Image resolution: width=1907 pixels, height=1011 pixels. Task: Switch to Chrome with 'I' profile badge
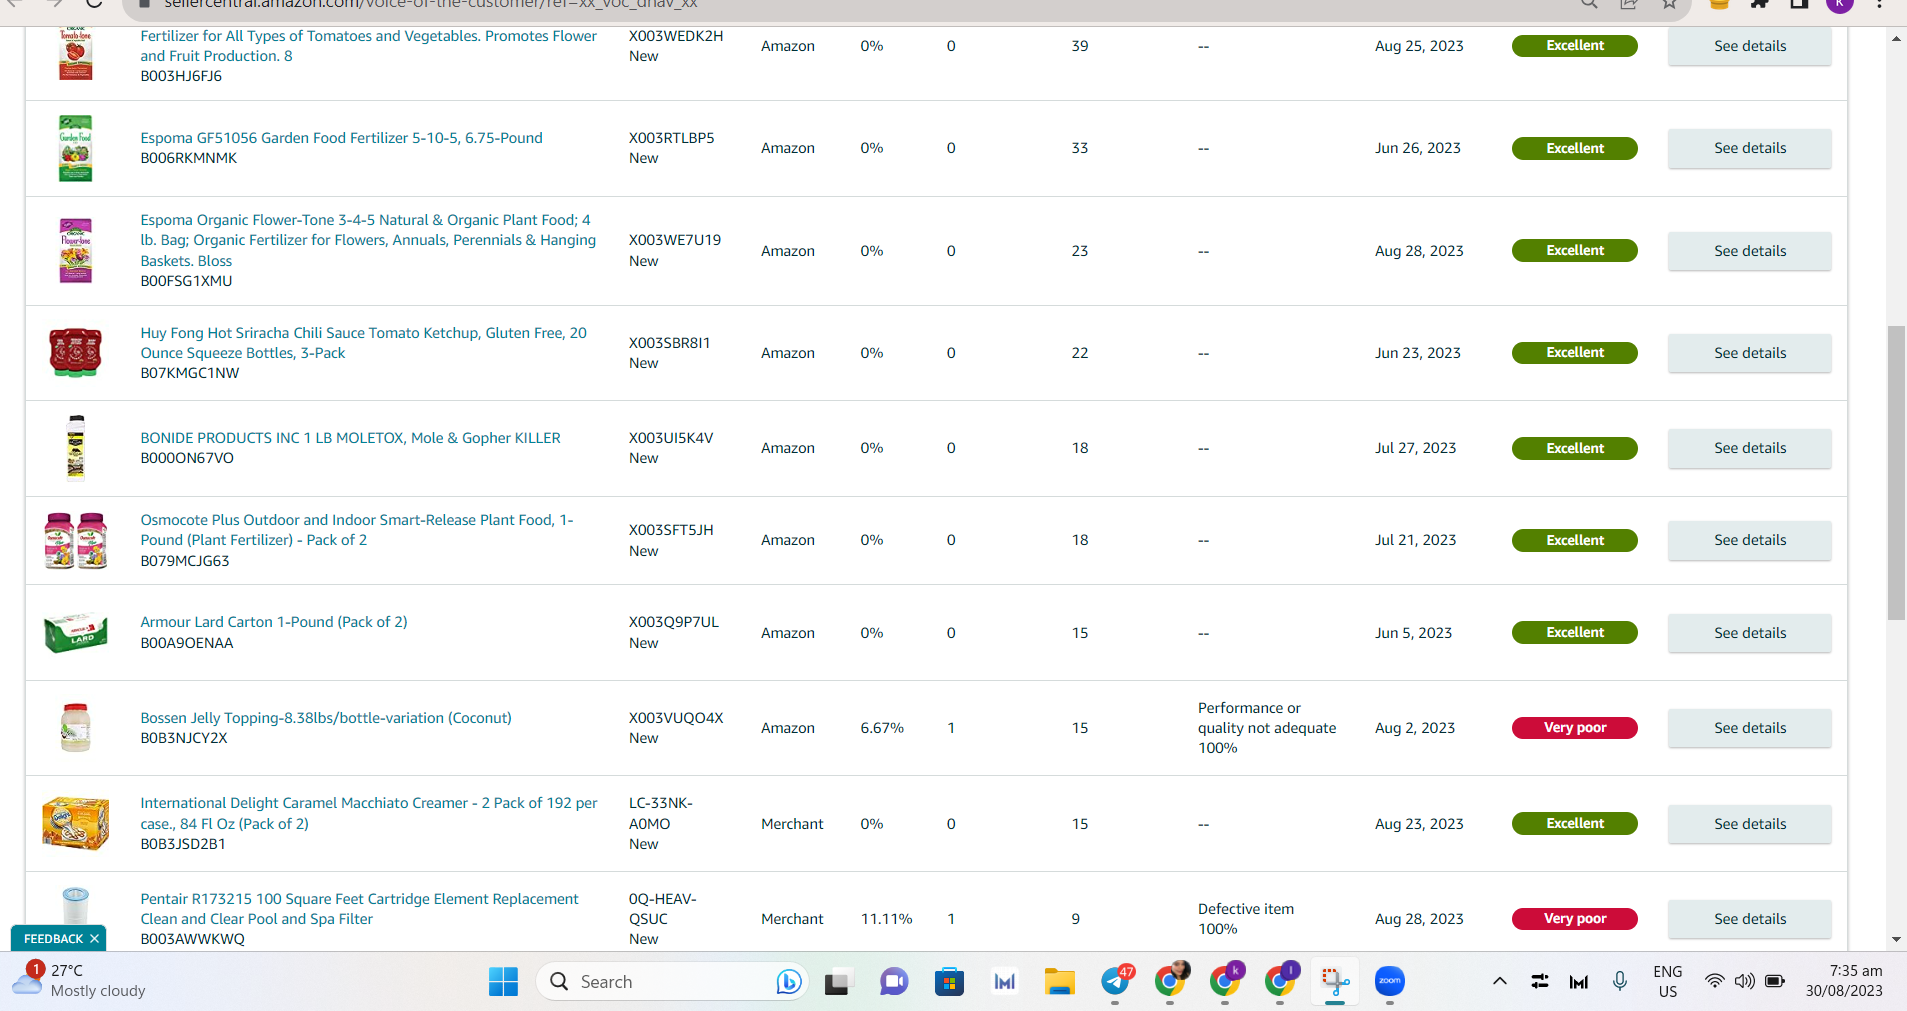coord(1281,981)
